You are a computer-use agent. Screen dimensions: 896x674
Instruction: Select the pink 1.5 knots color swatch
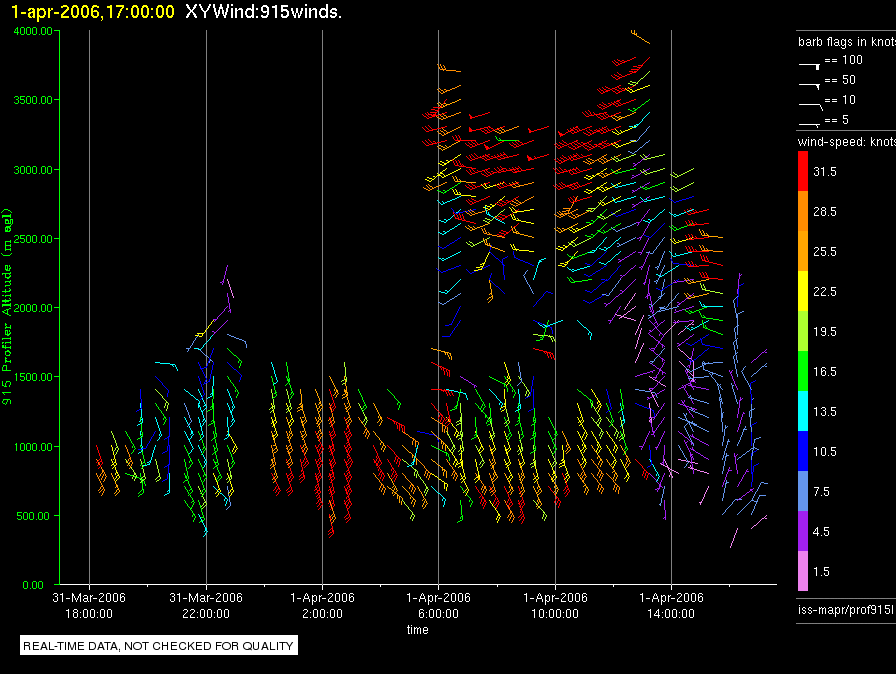coord(803,571)
